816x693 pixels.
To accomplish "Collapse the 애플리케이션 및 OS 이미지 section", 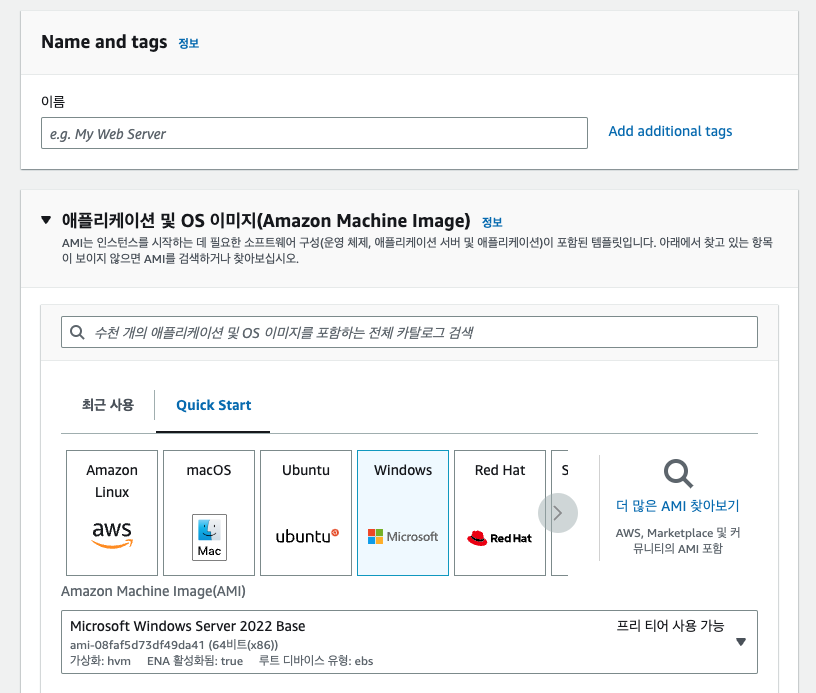I will 46,220.
